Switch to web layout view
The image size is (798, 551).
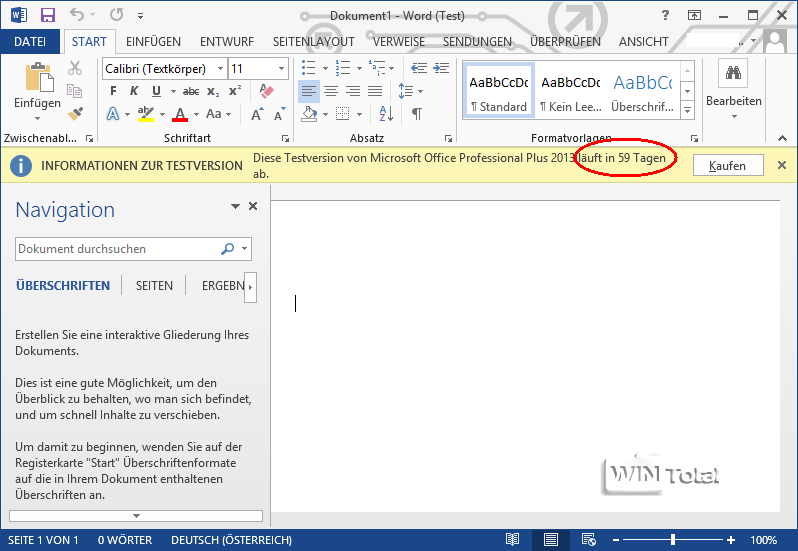click(589, 539)
